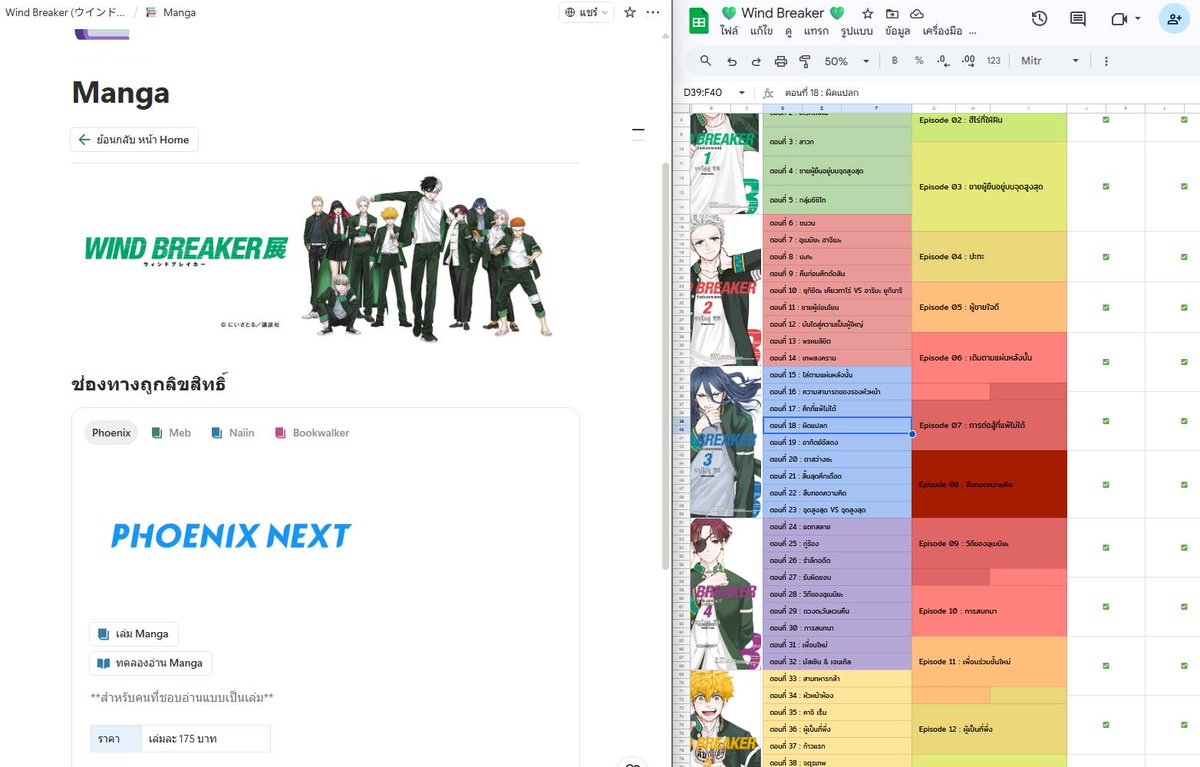1200x767 pixels.
Task: Open more toolbar options vertical dots
Action: click(x=1106, y=61)
